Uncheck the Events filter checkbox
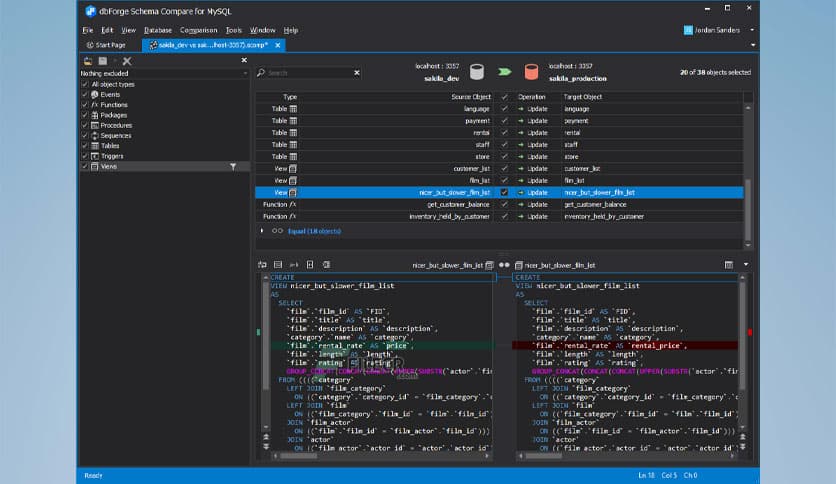The height and width of the screenshot is (484, 836). [x=85, y=94]
